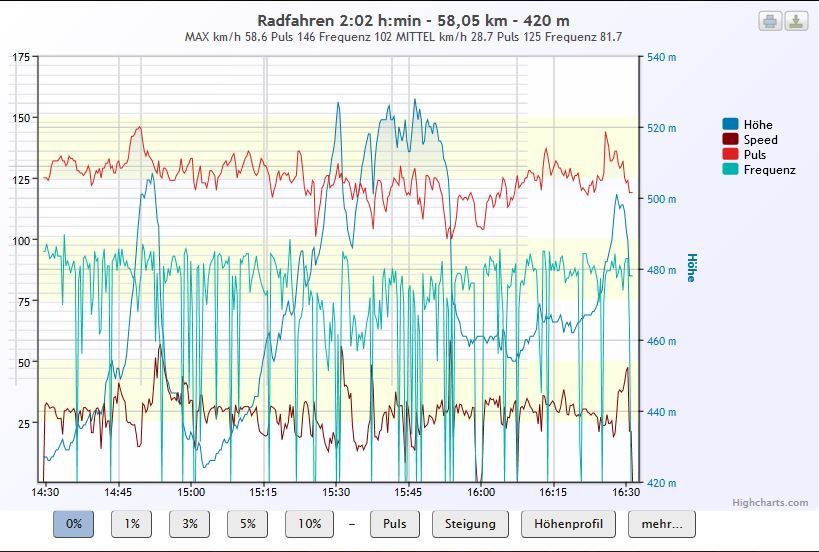Toggle the Höhe series in legend
This screenshot has height=552, width=819.
coord(758,125)
